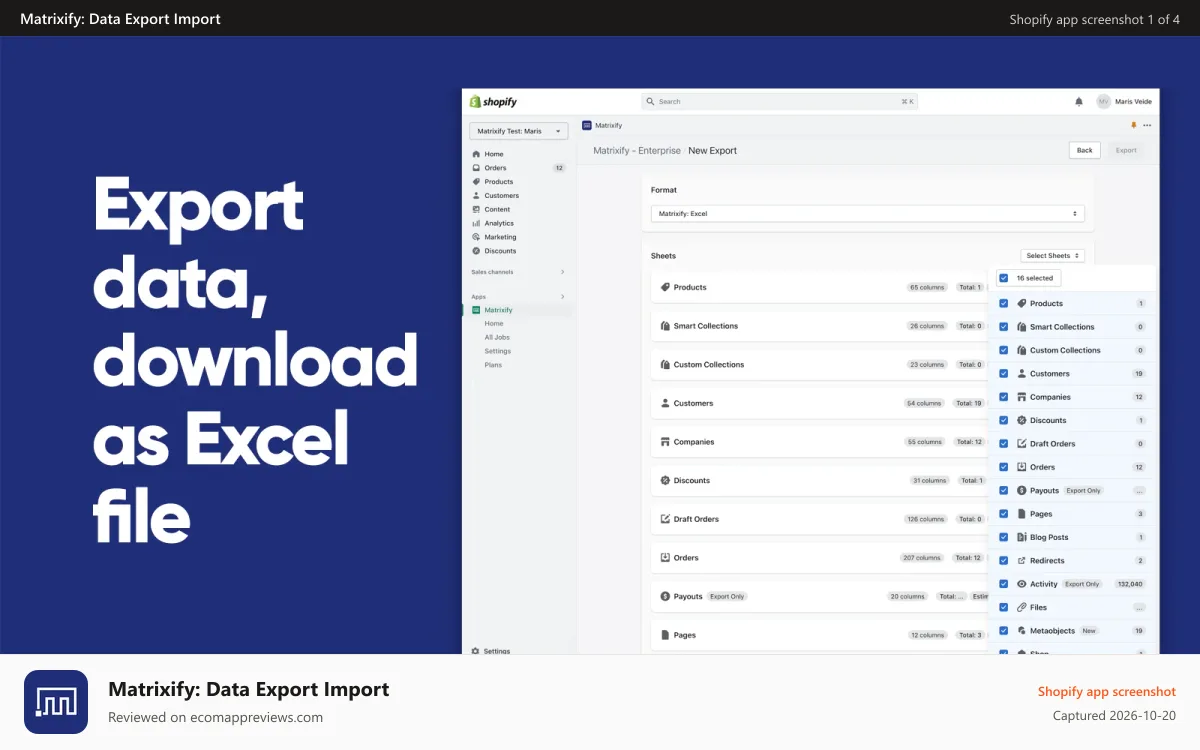Click the Draft Orders sheet card pencil icon
The image size is (1200, 750).
pyautogui.click(x=665, y=519)
